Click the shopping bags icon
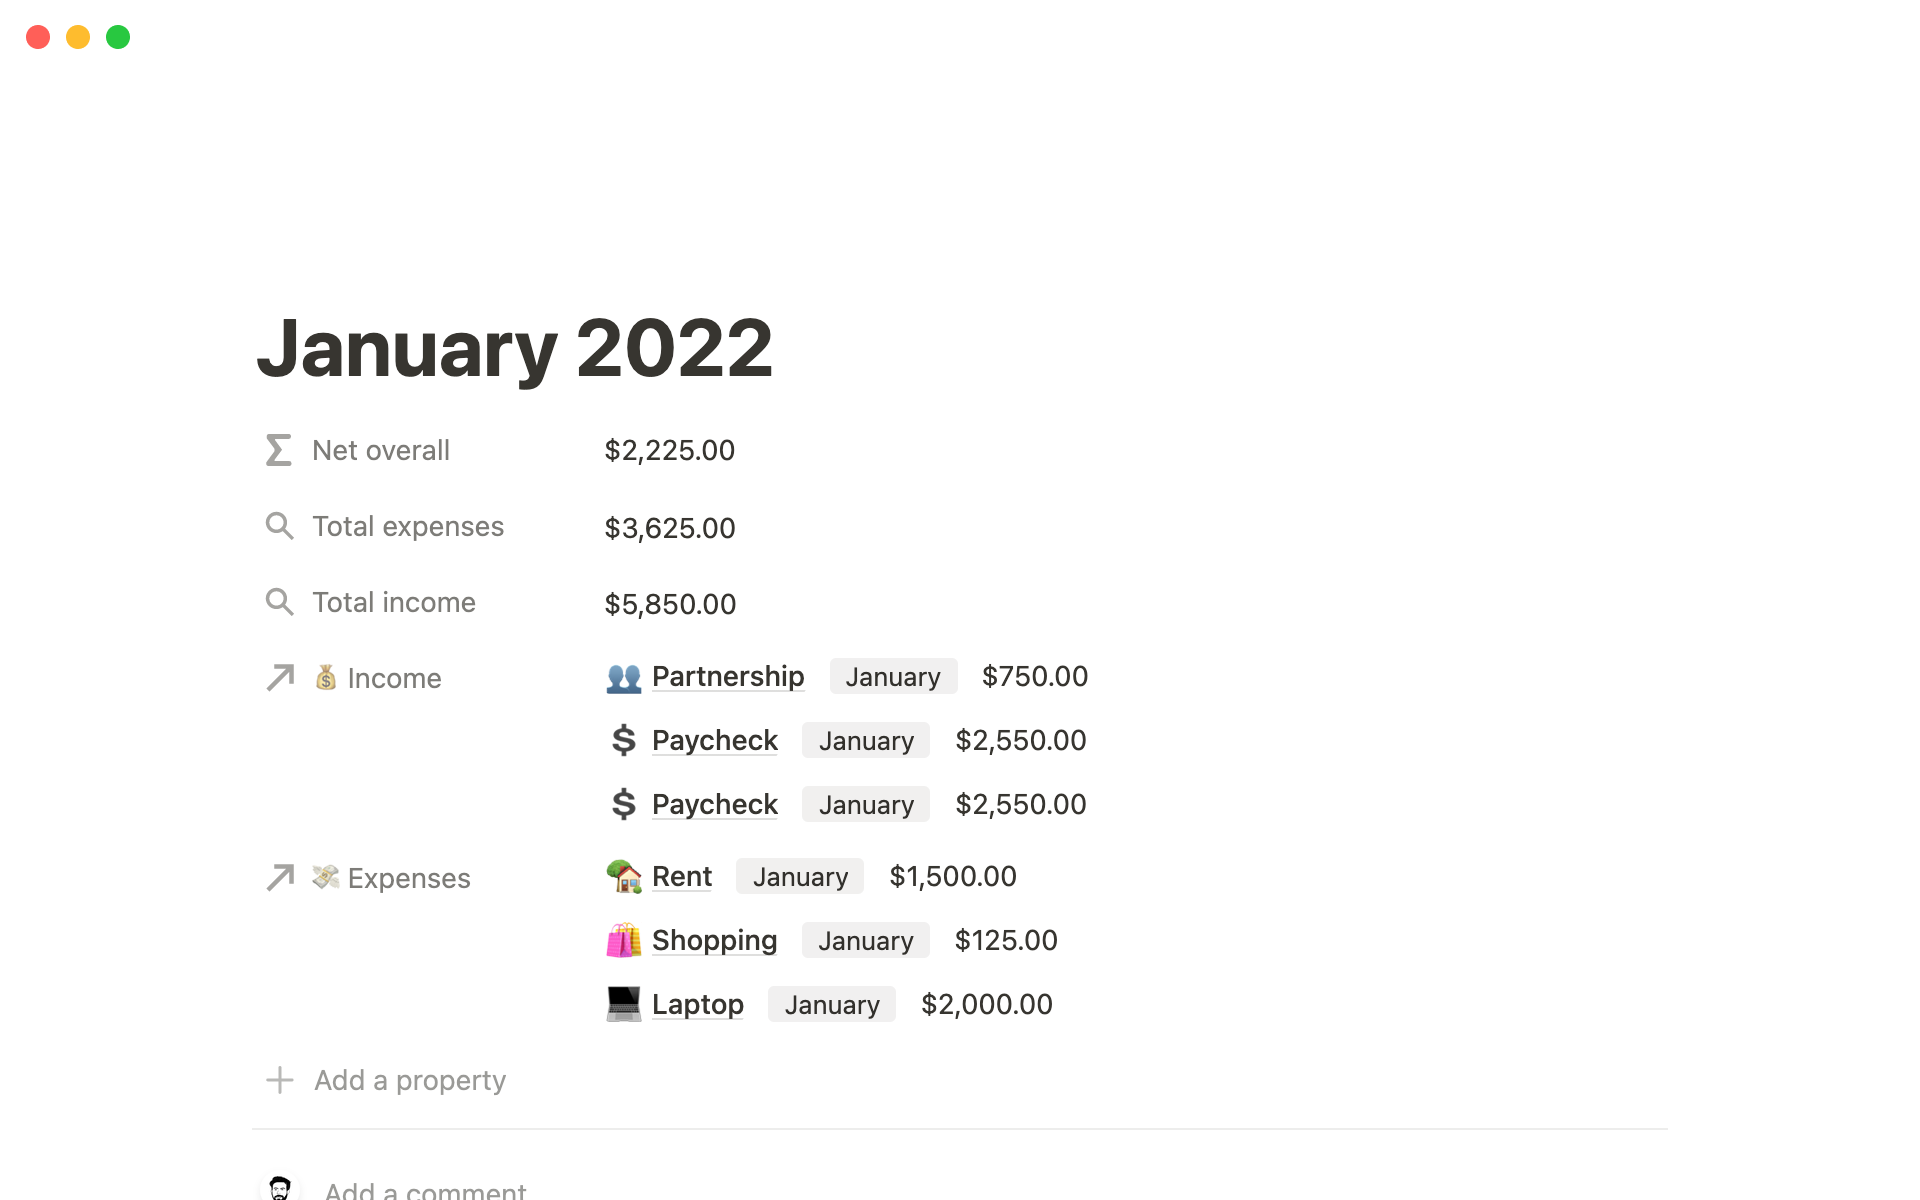The width and height of the screenshot is (1920, 1200). click(624, 941)
